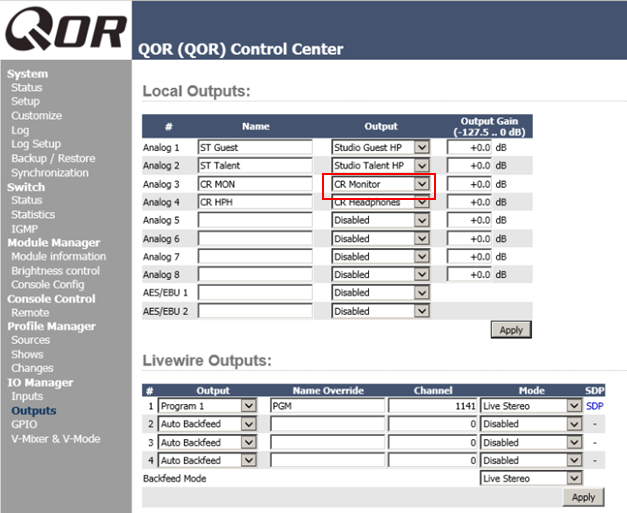Viewport: 627px width, 513px height.
Task: Open IO Manager Inputs page
Action: 27,396
